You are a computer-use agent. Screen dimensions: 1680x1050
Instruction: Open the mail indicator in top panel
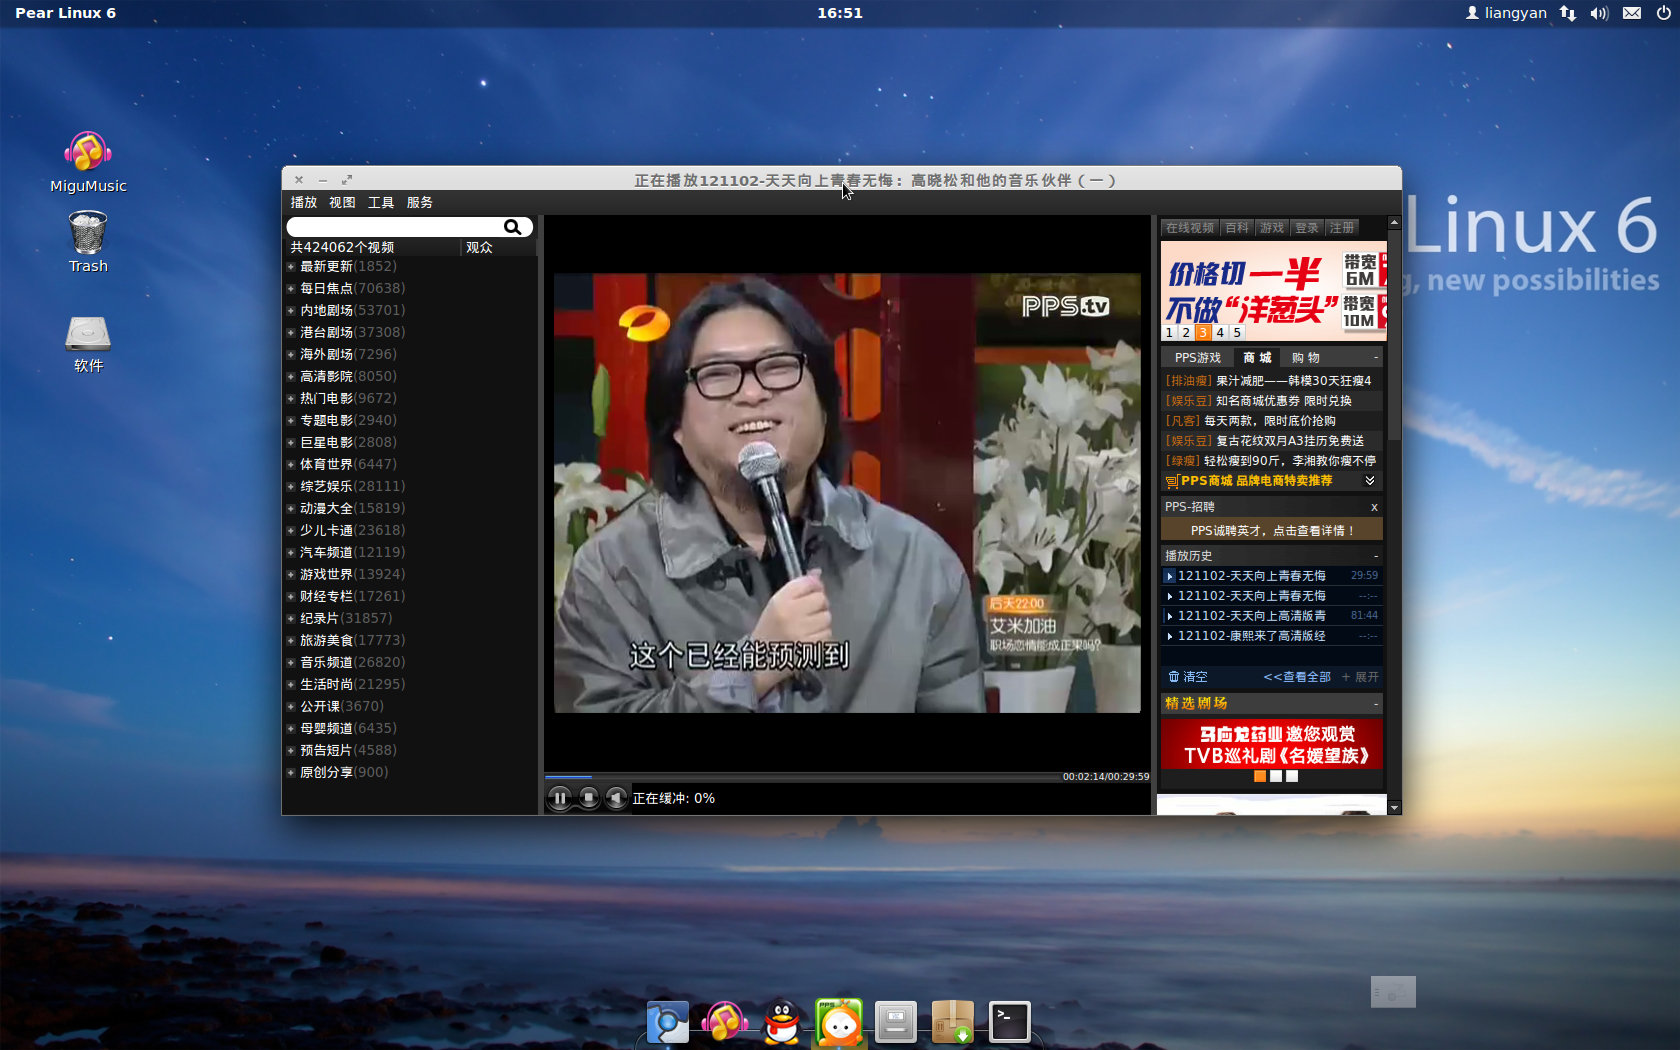coord(1632,13)
